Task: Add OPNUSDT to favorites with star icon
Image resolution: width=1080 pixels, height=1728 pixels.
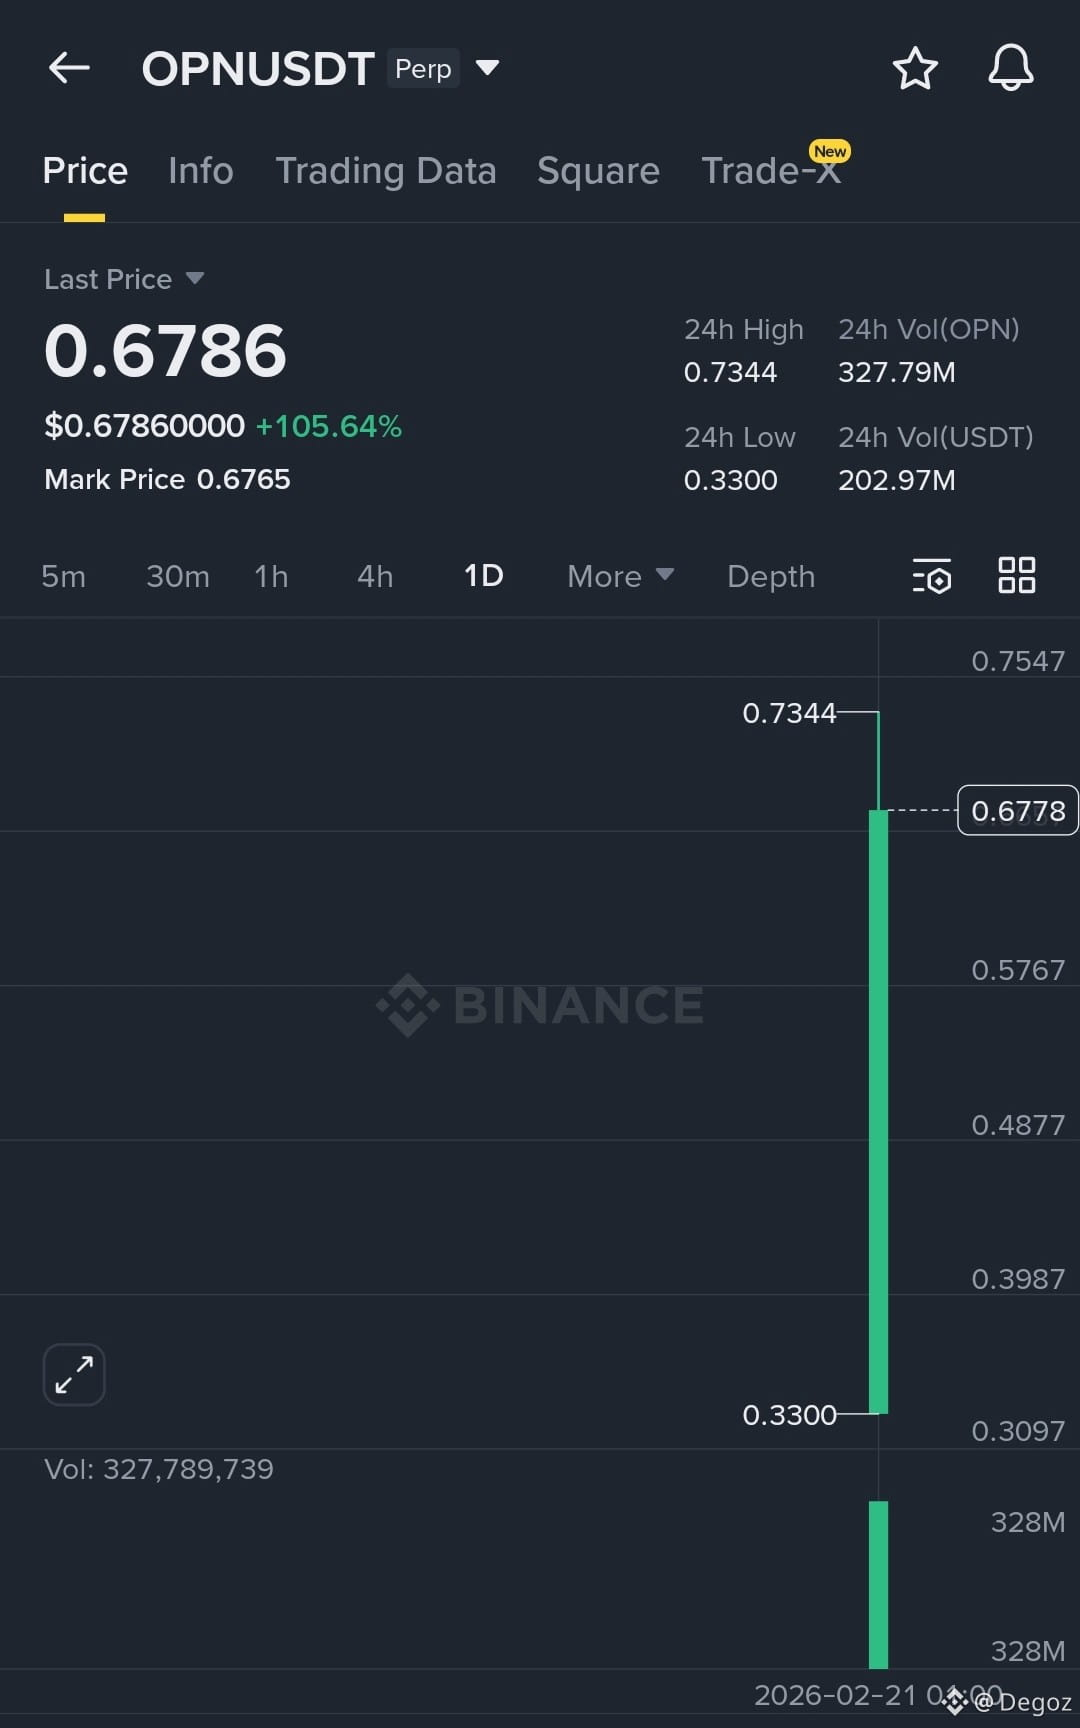Action: [915, 68]
